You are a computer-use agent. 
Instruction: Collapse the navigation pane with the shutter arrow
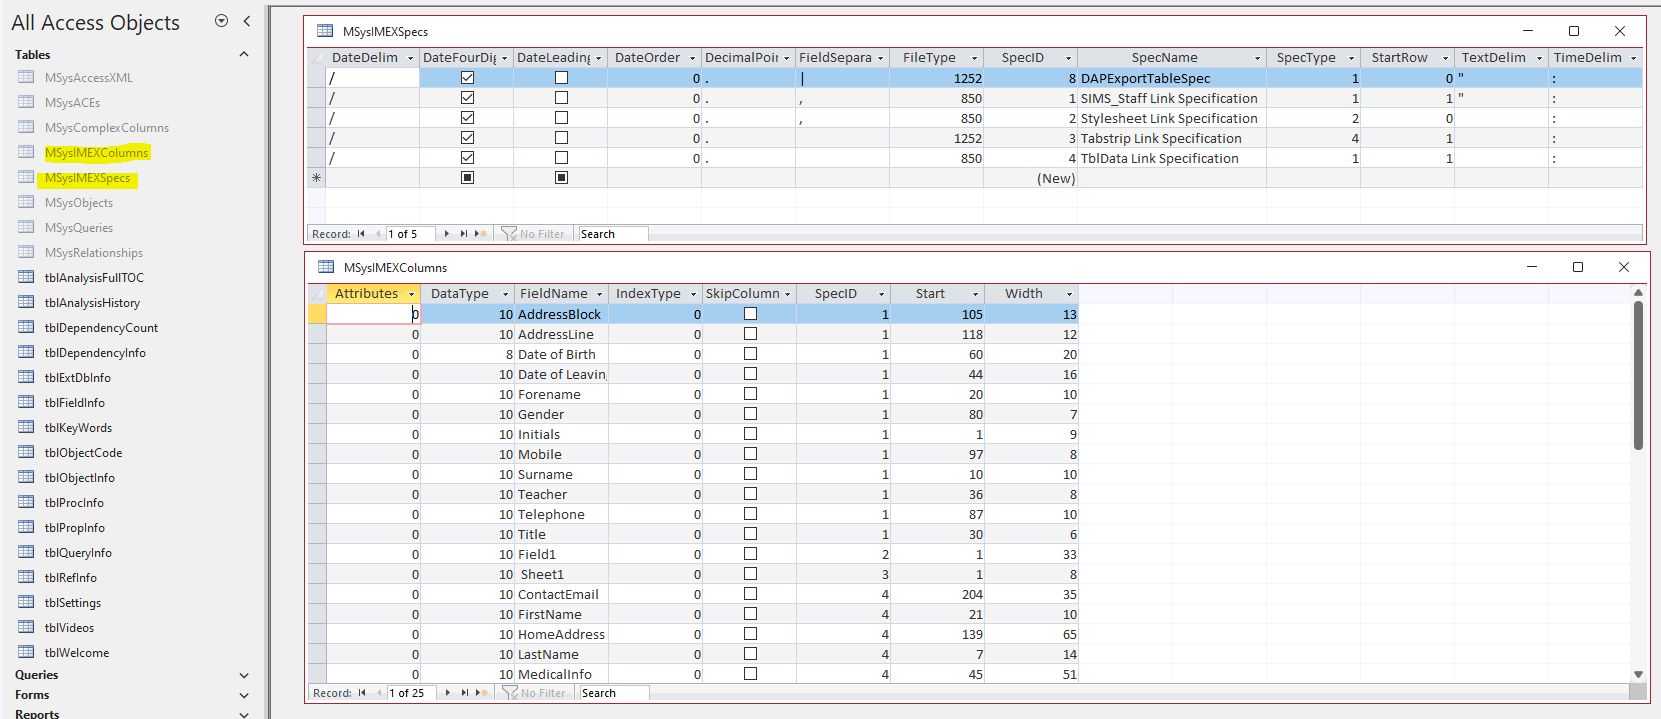coord(246,21)
